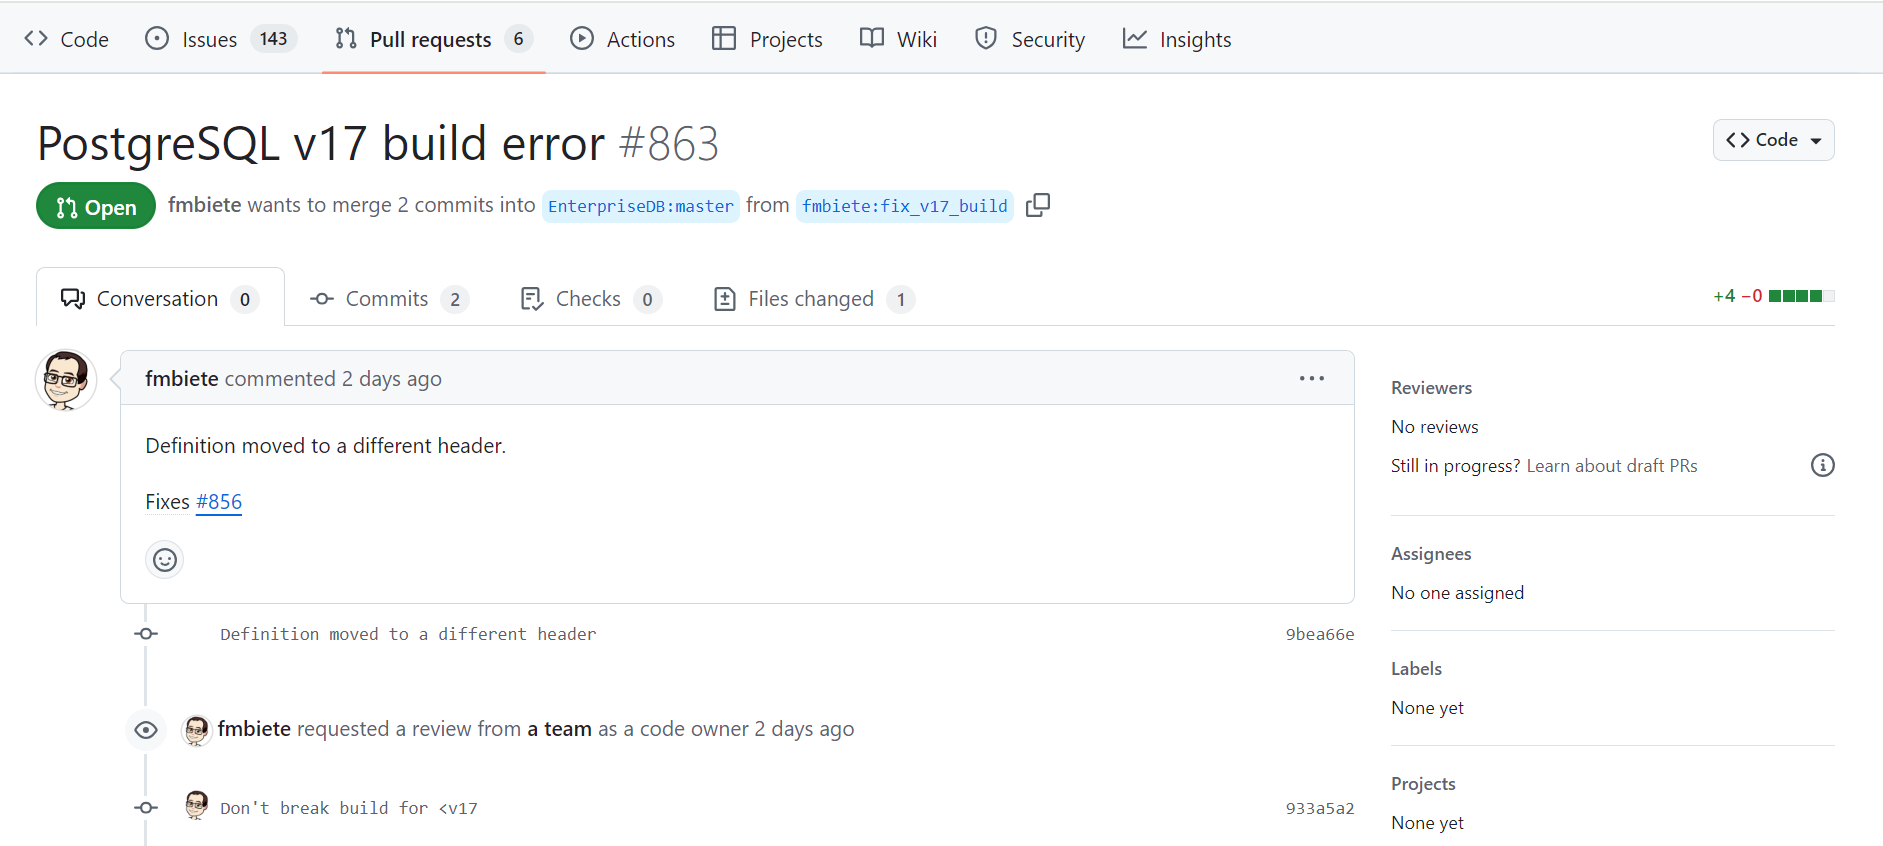Open the Wiki tab

898,39
